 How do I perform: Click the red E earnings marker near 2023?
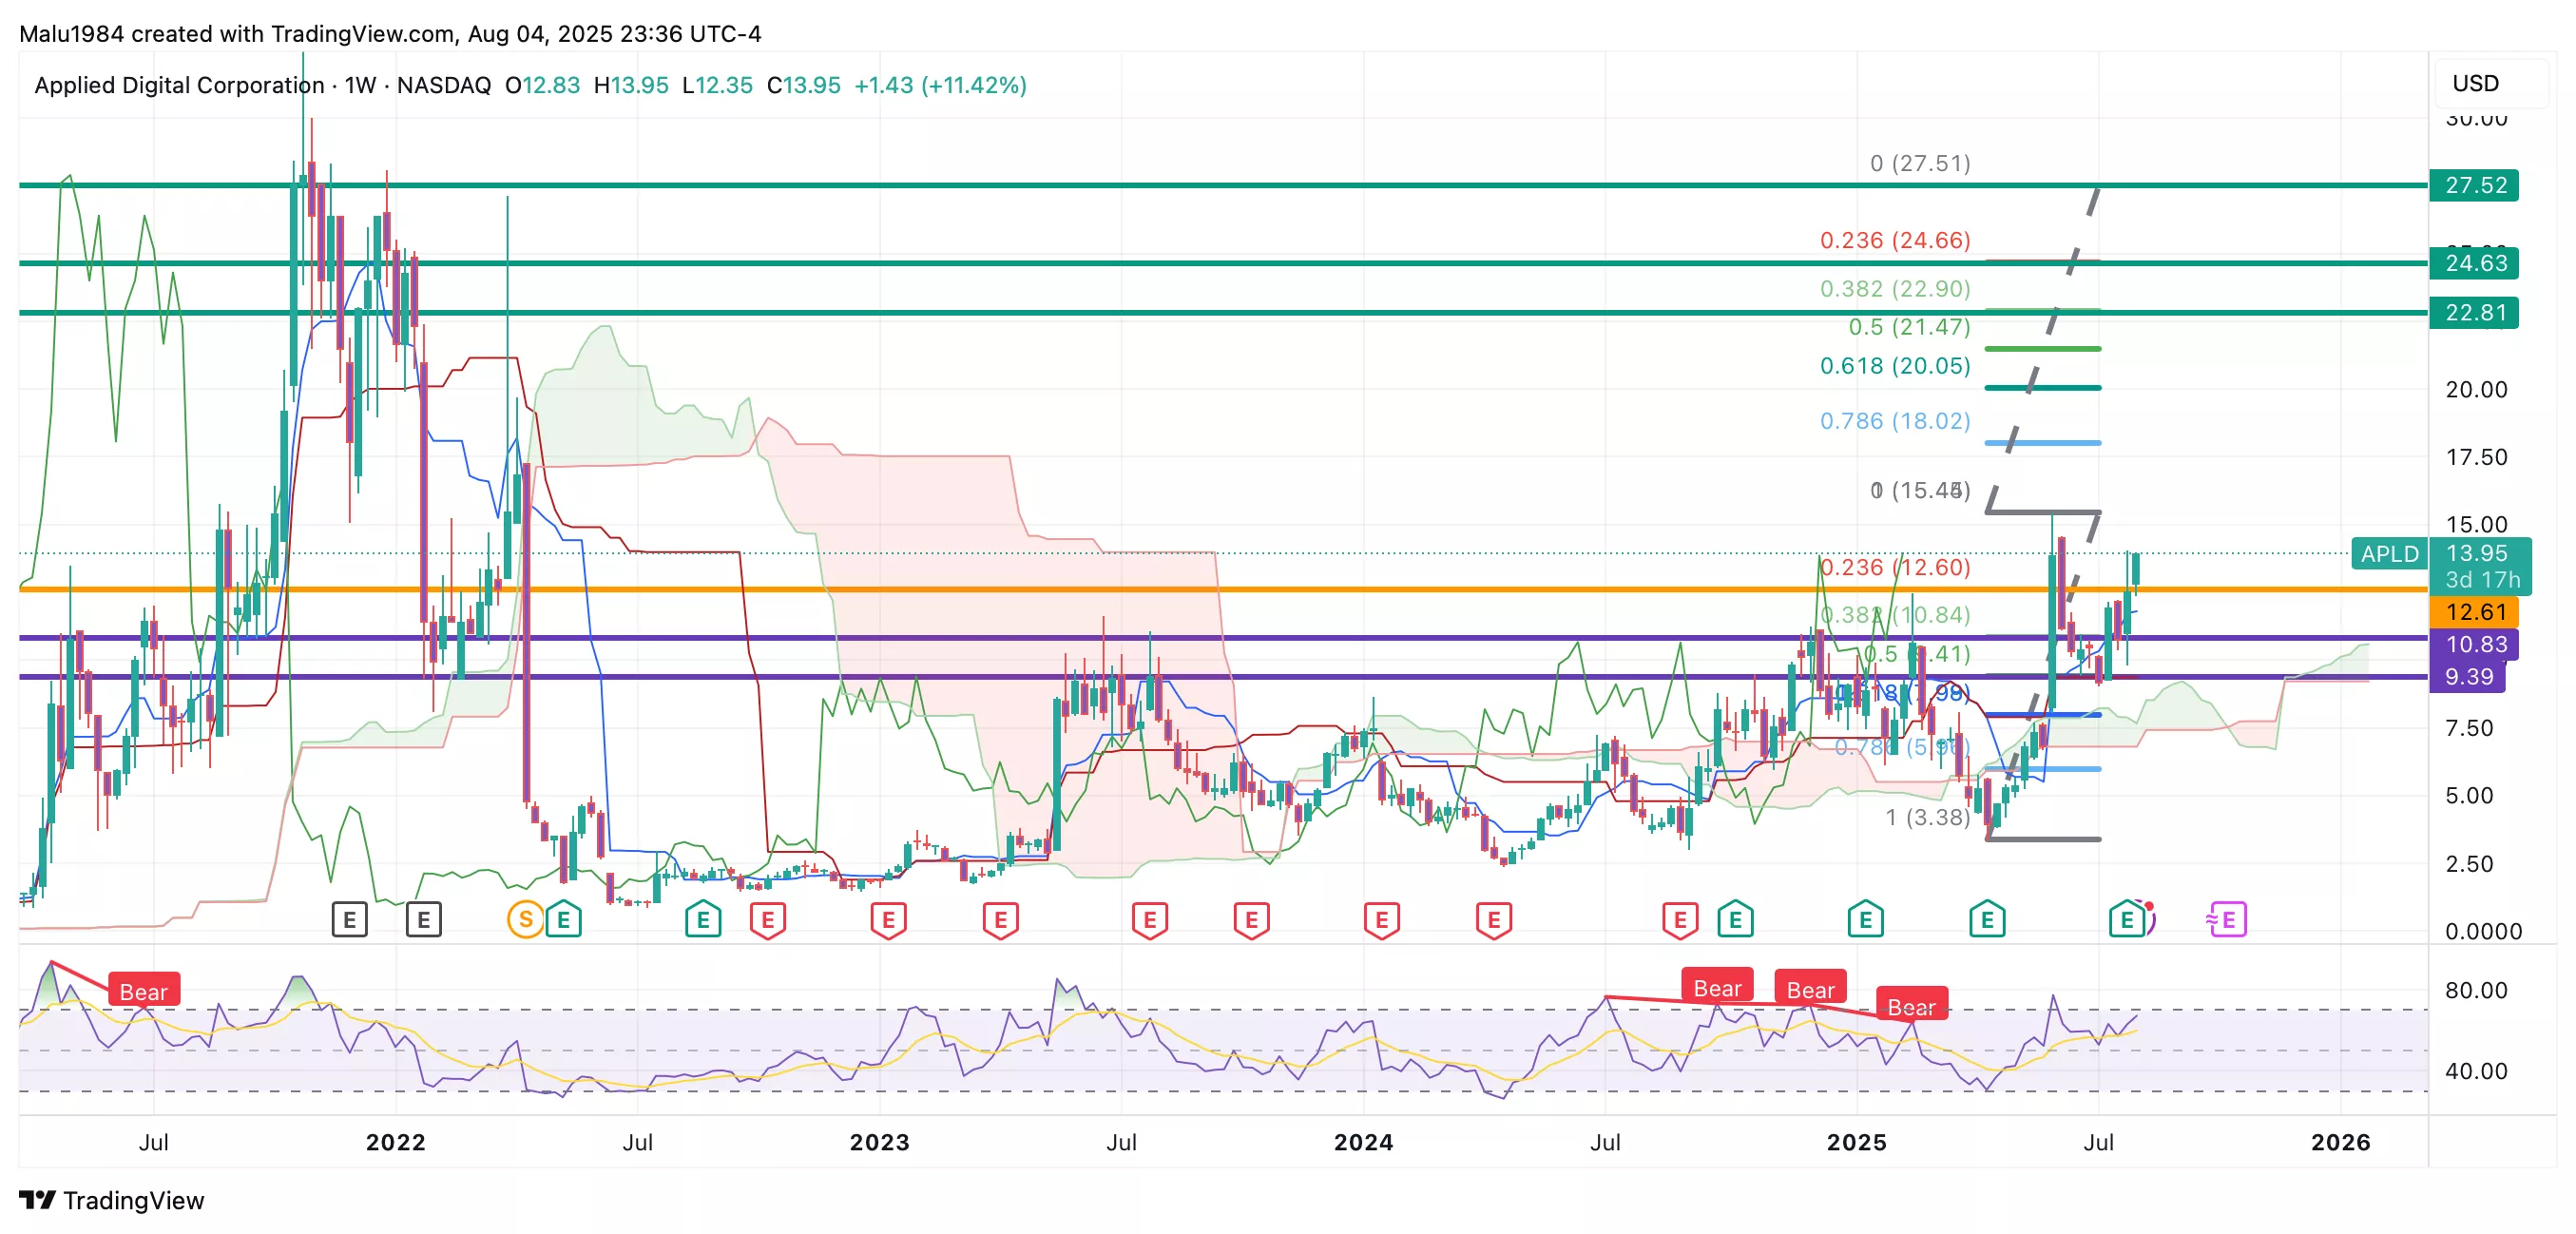888,919
